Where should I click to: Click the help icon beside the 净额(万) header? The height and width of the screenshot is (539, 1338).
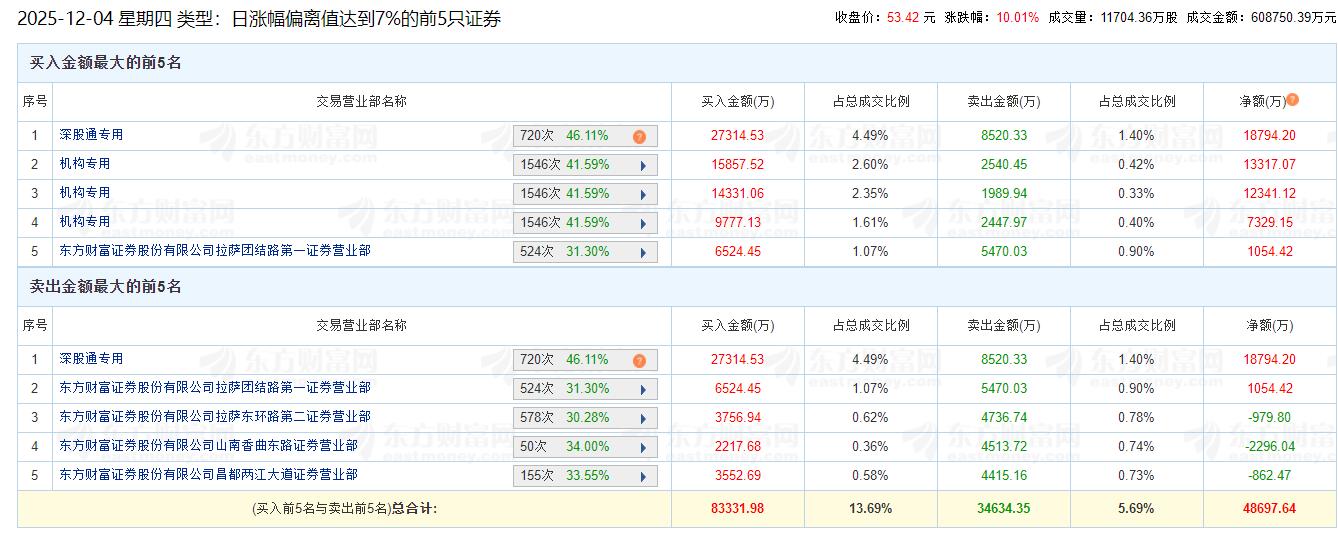click(1293, 100)
